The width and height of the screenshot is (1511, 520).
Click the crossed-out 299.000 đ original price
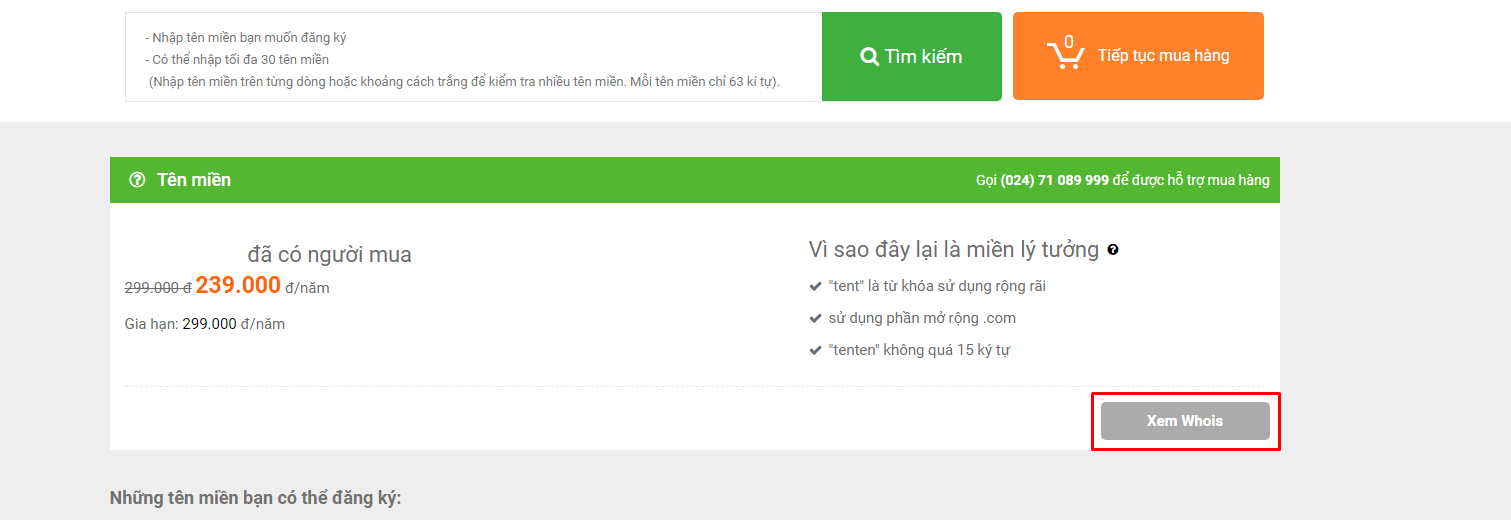158,288
